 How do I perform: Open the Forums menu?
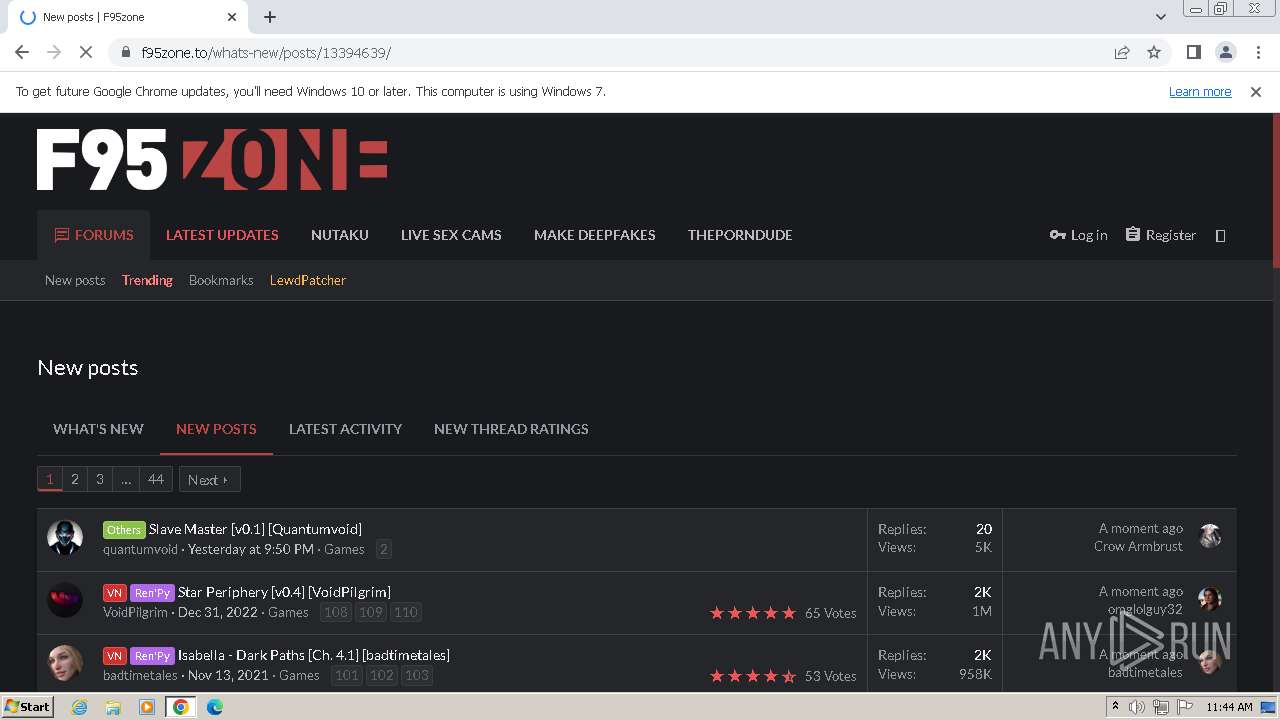click(94, 235)
